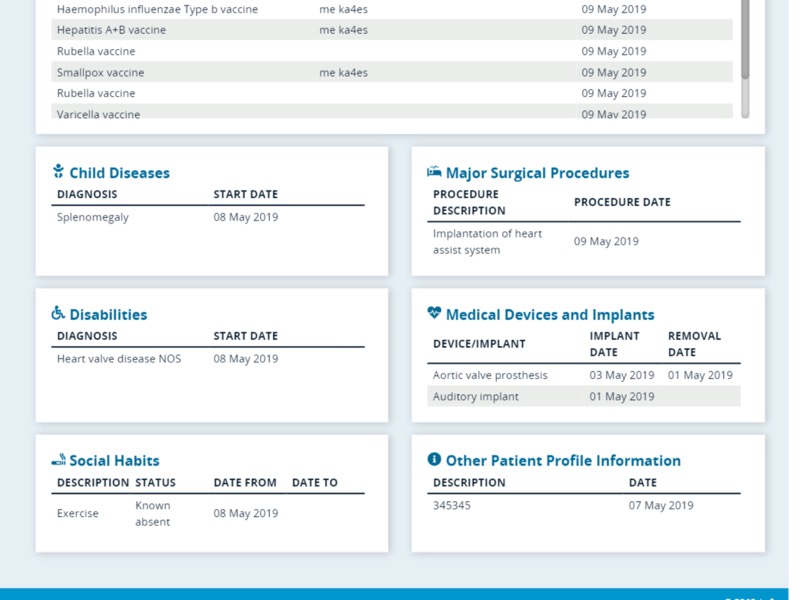The image size is (800, 600).
Task: Click the Smallpox vaccine row
Action: pos(392,72)
